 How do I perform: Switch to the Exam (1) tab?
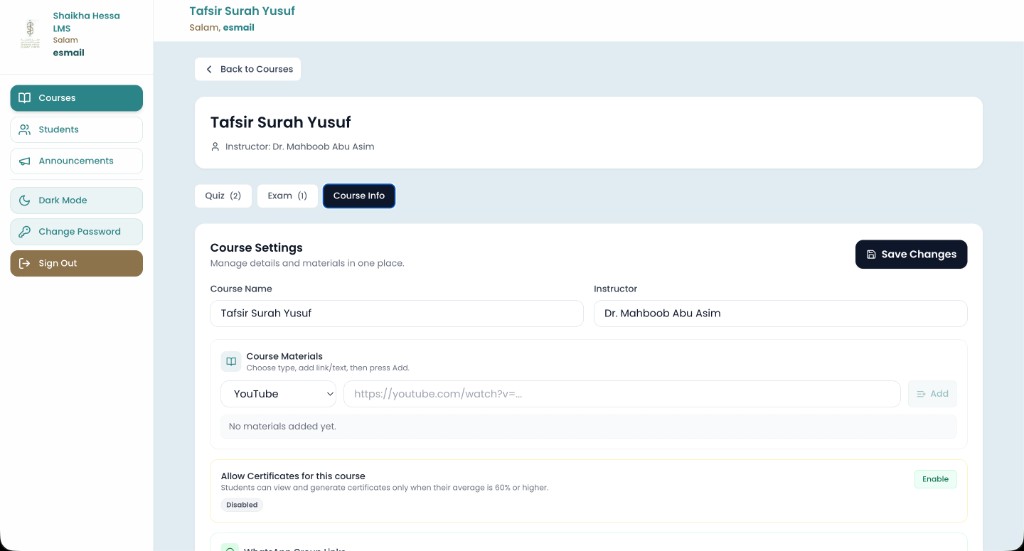[287, 196]
